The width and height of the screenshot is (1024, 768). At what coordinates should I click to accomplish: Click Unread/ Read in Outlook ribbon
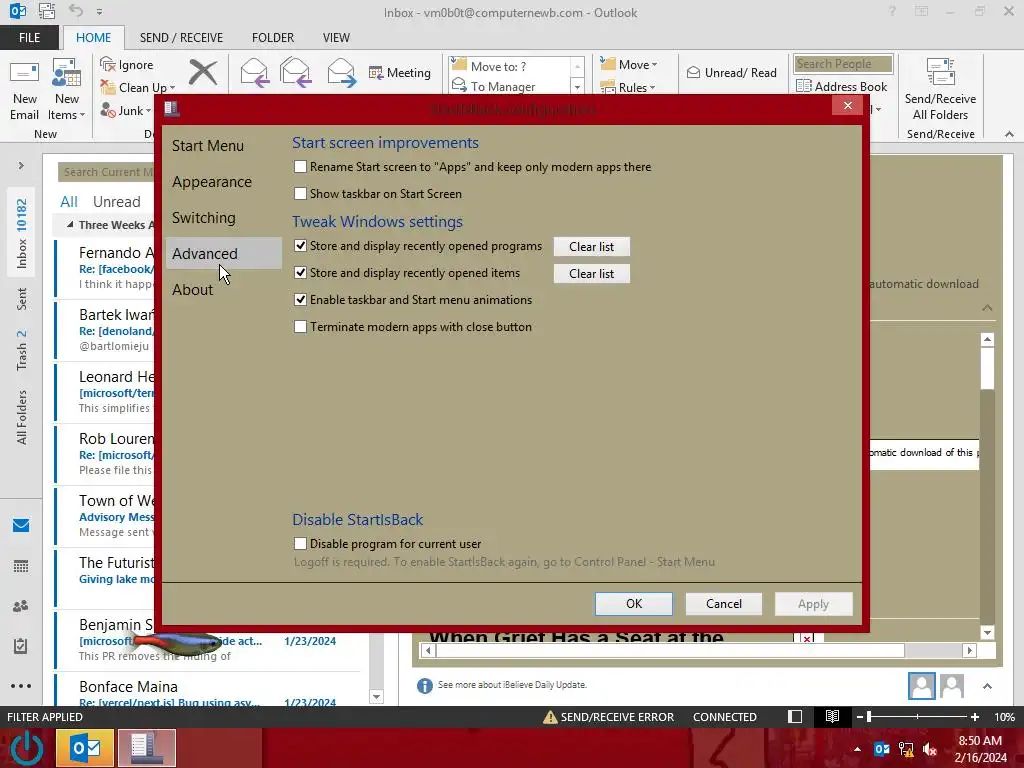point(731,72)
